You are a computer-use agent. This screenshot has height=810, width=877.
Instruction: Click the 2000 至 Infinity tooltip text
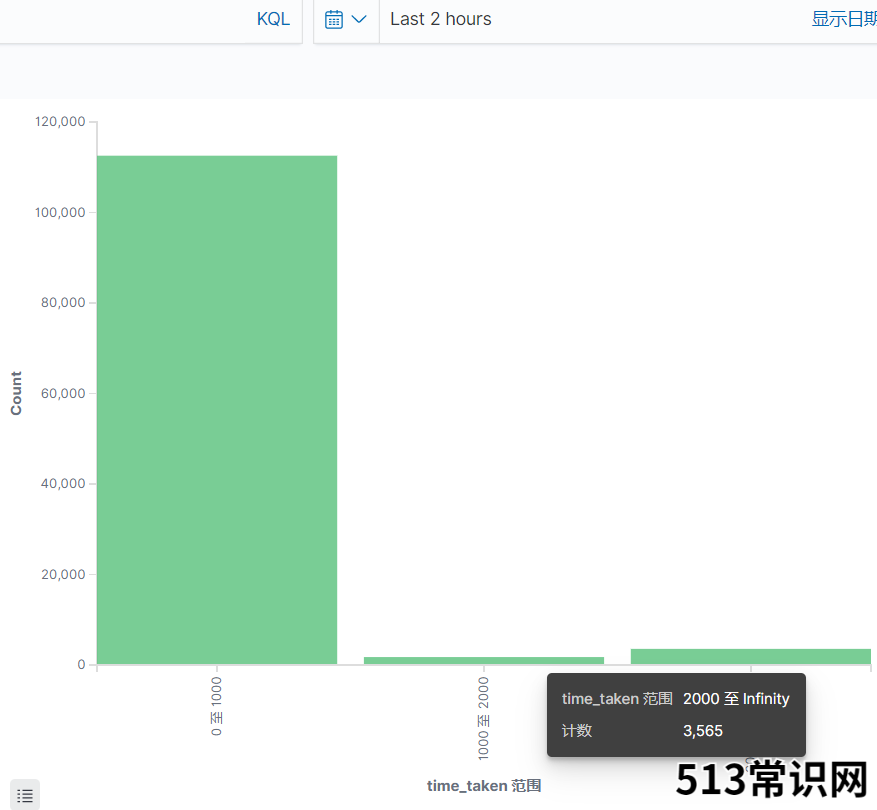click(x=736, y=699)
